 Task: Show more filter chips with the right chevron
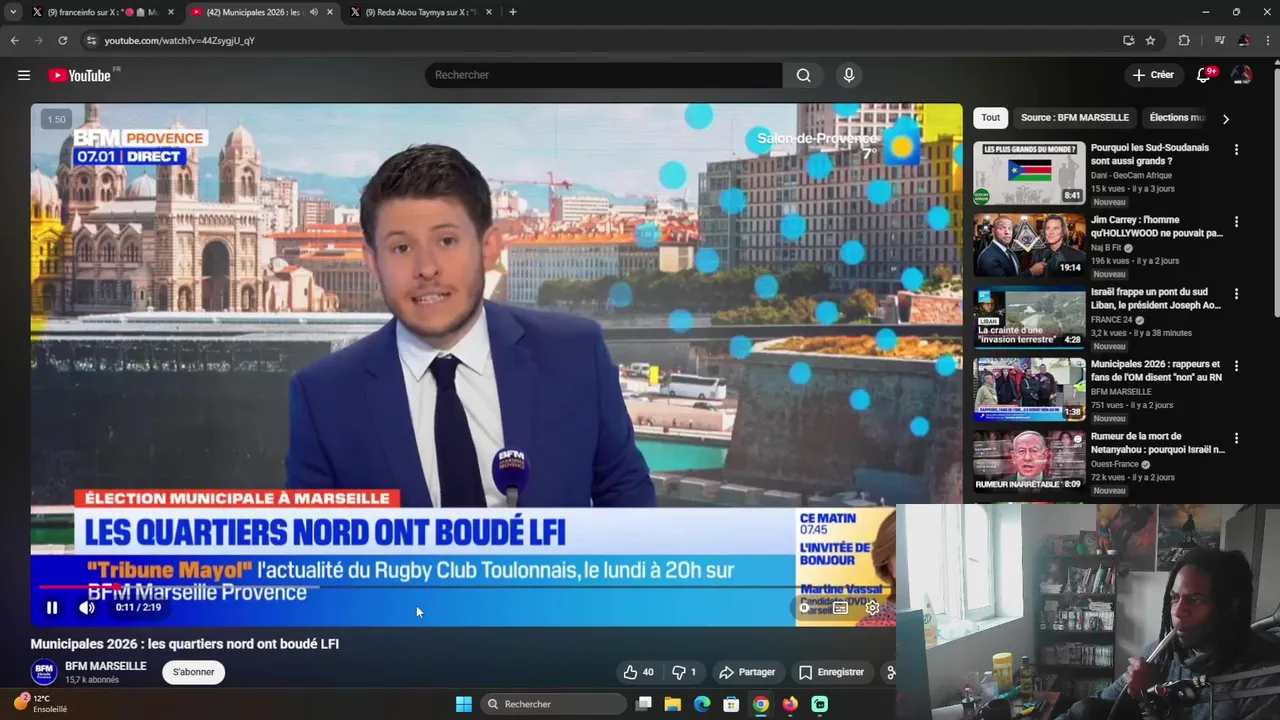click(1226, 118)
